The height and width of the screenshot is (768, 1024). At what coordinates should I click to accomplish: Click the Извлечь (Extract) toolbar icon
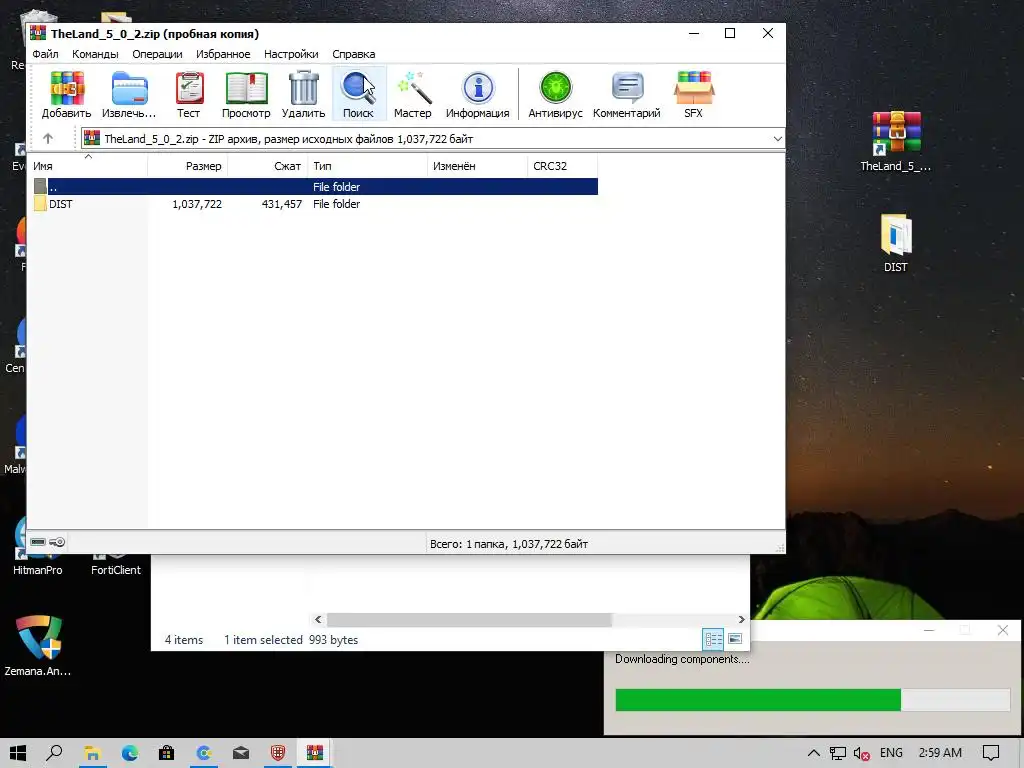[x=129, y=94]
